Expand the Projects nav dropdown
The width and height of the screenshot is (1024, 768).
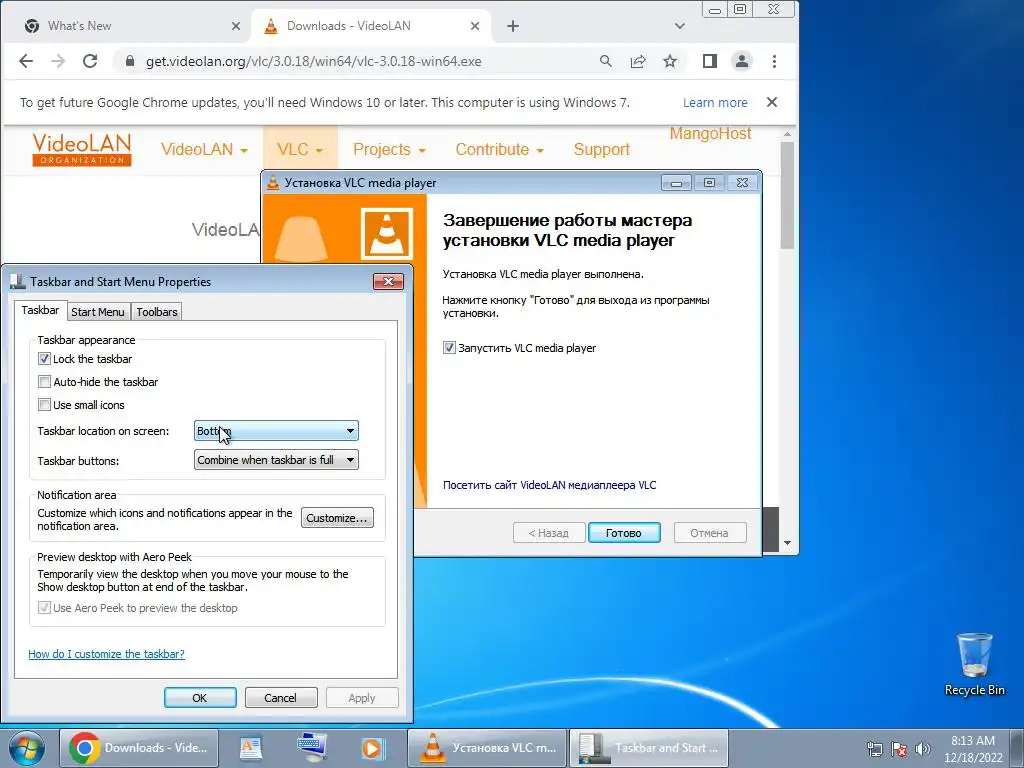click(x=389, y=150)
